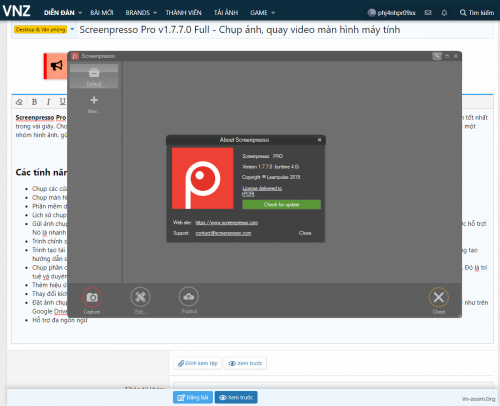Viewport: 500px width, 406px height.
Task: Click the Capture camera icon in Screenpresso
Action: coord(92,297)
